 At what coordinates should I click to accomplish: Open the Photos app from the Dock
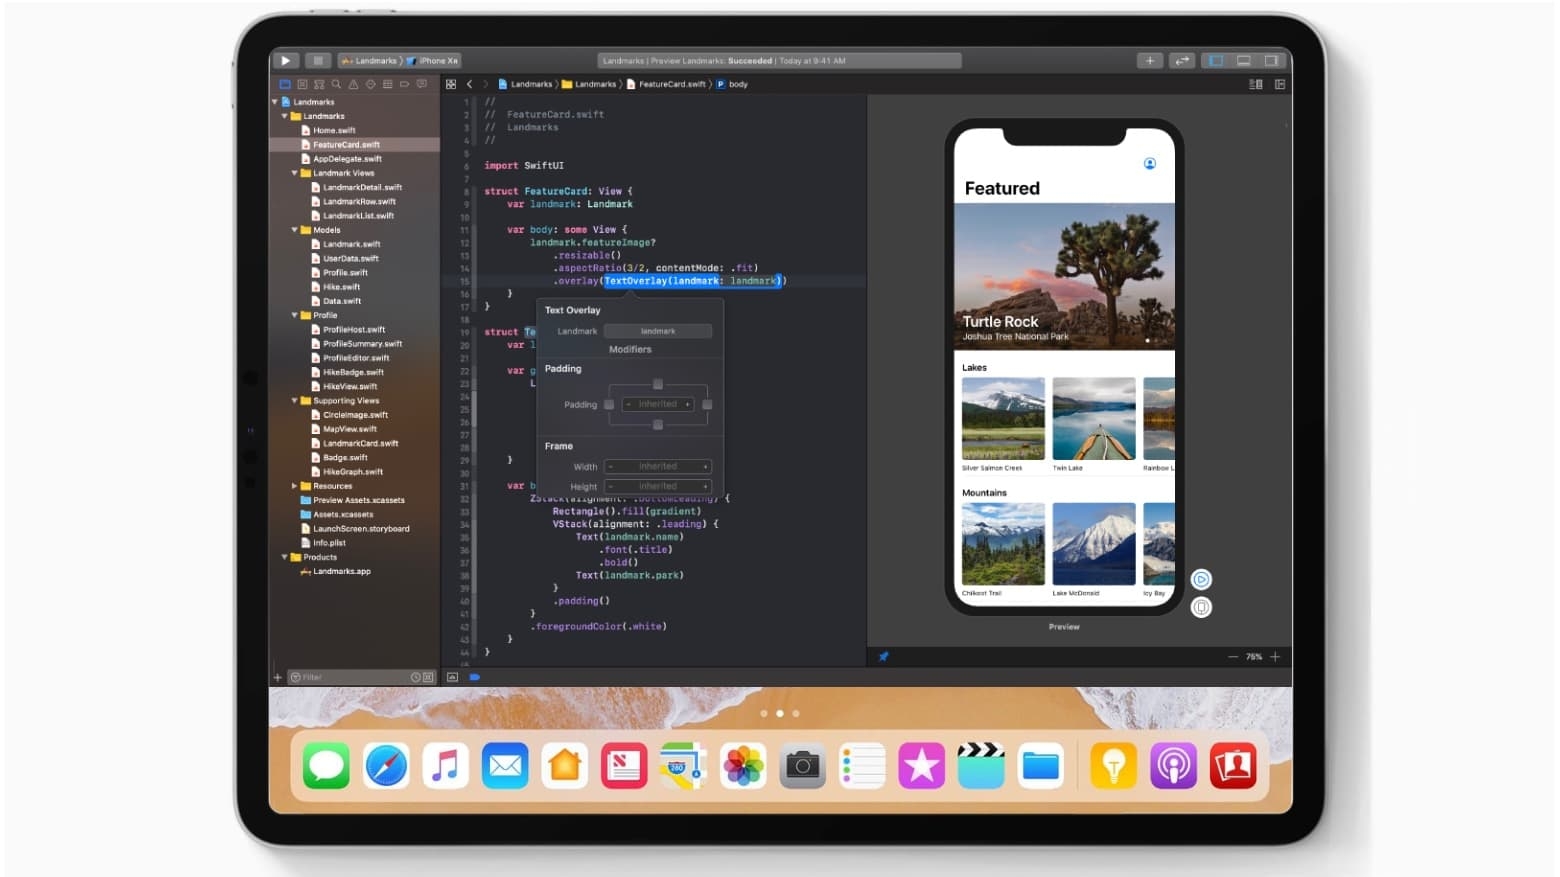742,766
